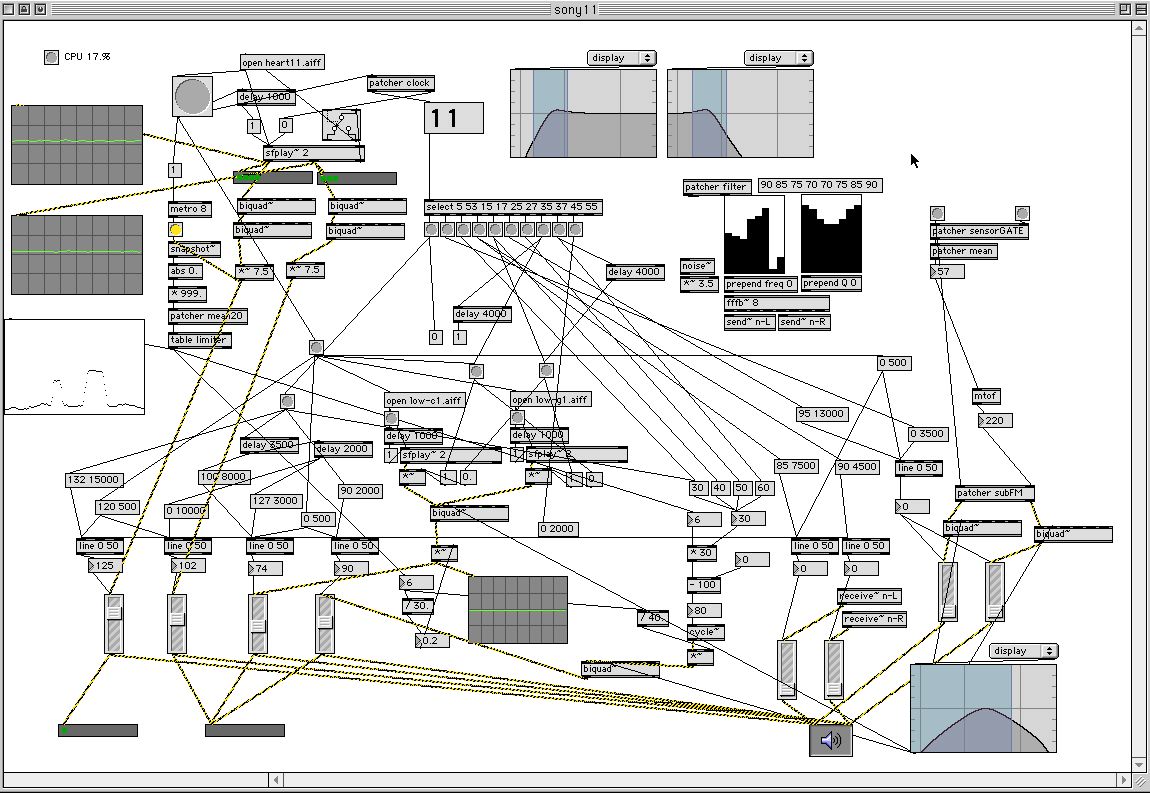Click the frequency bands multislider under patcher filter
Image resolution: width=1150 pixels, height=793 pixels.
pyautogui.click(x=755, y=235)
